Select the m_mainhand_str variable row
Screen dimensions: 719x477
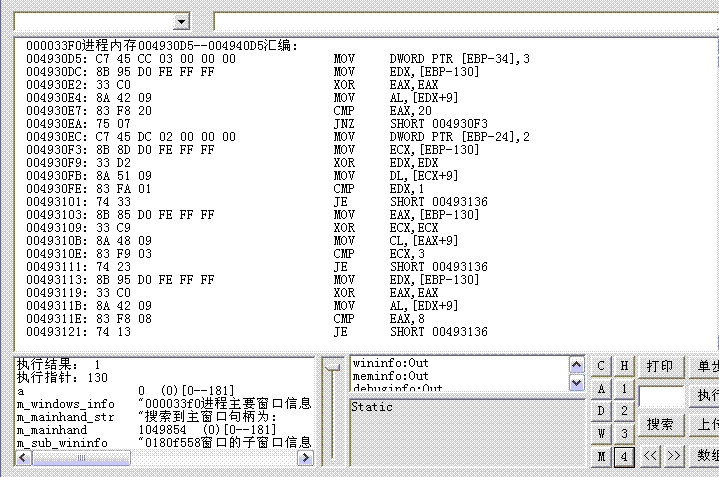[147, 417]
